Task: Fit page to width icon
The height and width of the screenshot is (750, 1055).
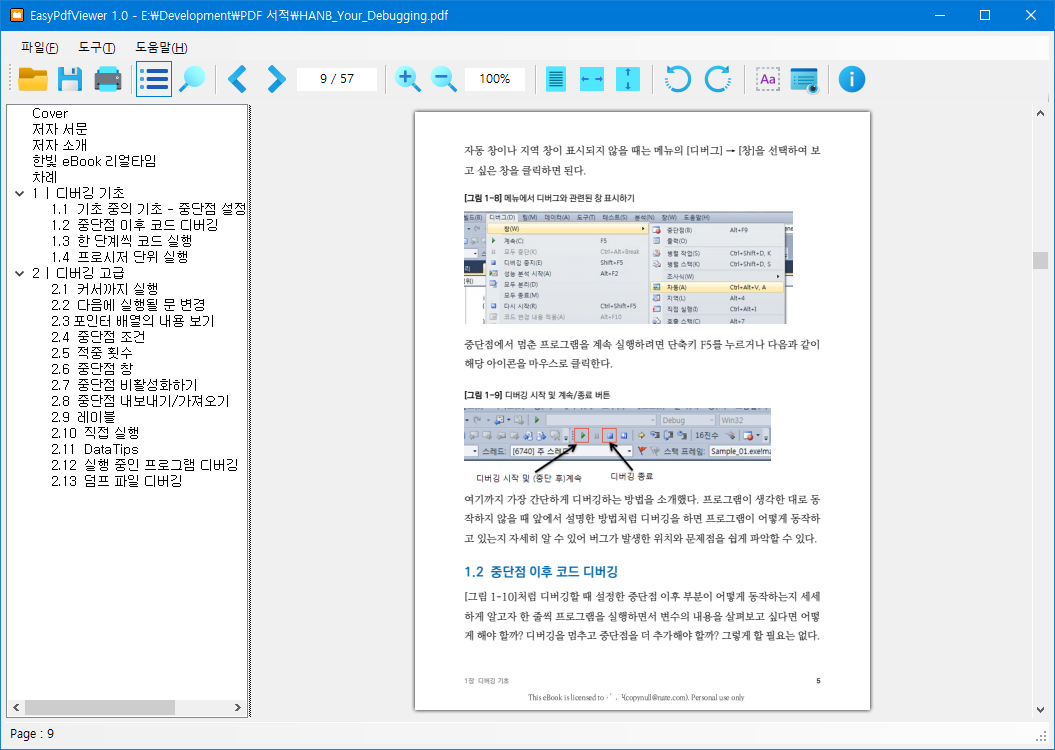Action: 592,79
